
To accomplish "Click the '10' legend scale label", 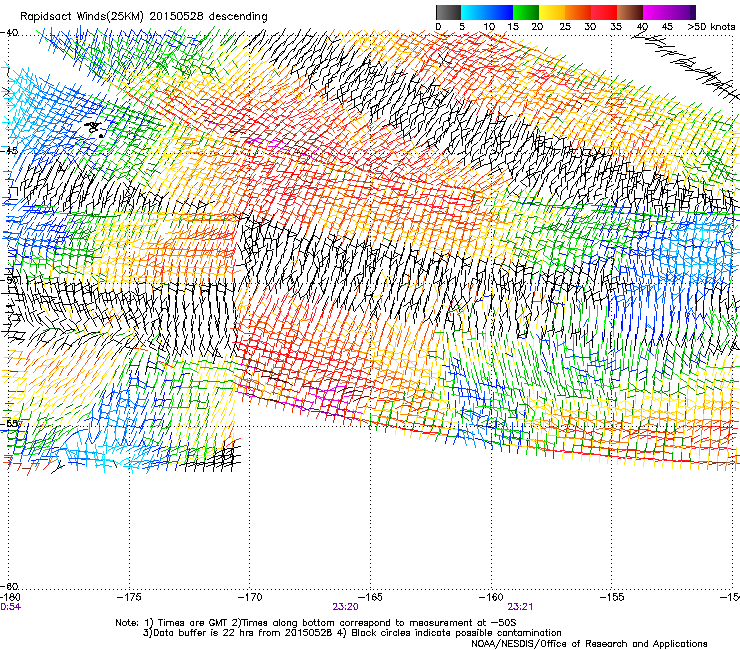I will (x=489, y=27).
